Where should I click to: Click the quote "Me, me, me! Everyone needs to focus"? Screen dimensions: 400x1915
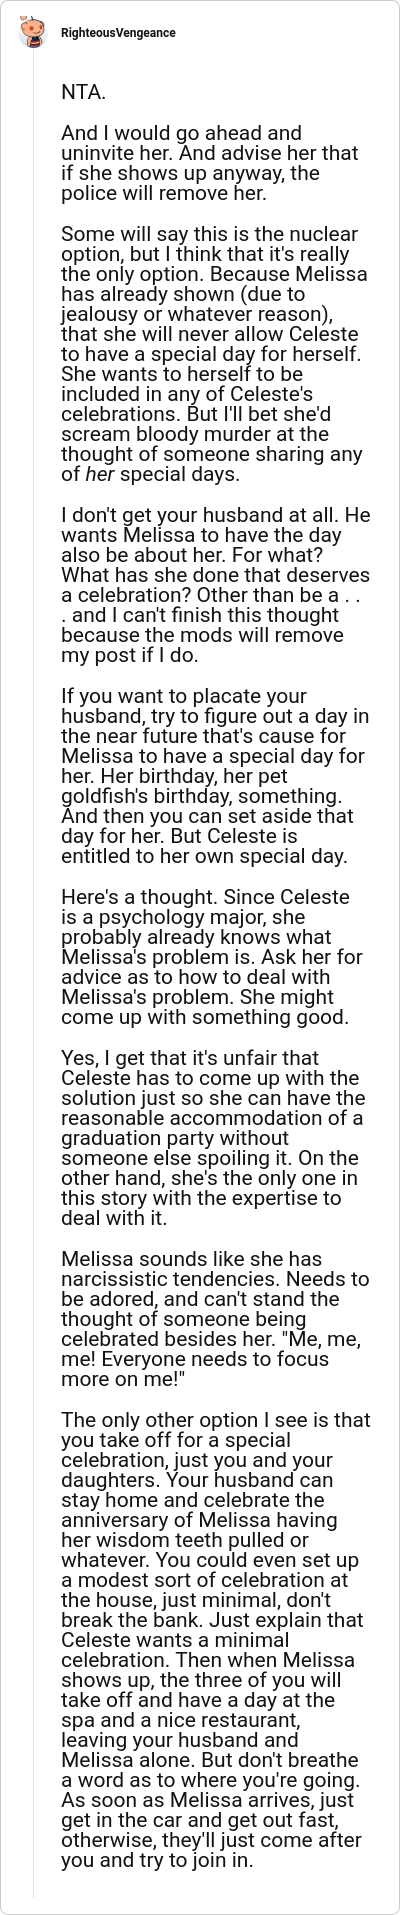pos(214,1349)
